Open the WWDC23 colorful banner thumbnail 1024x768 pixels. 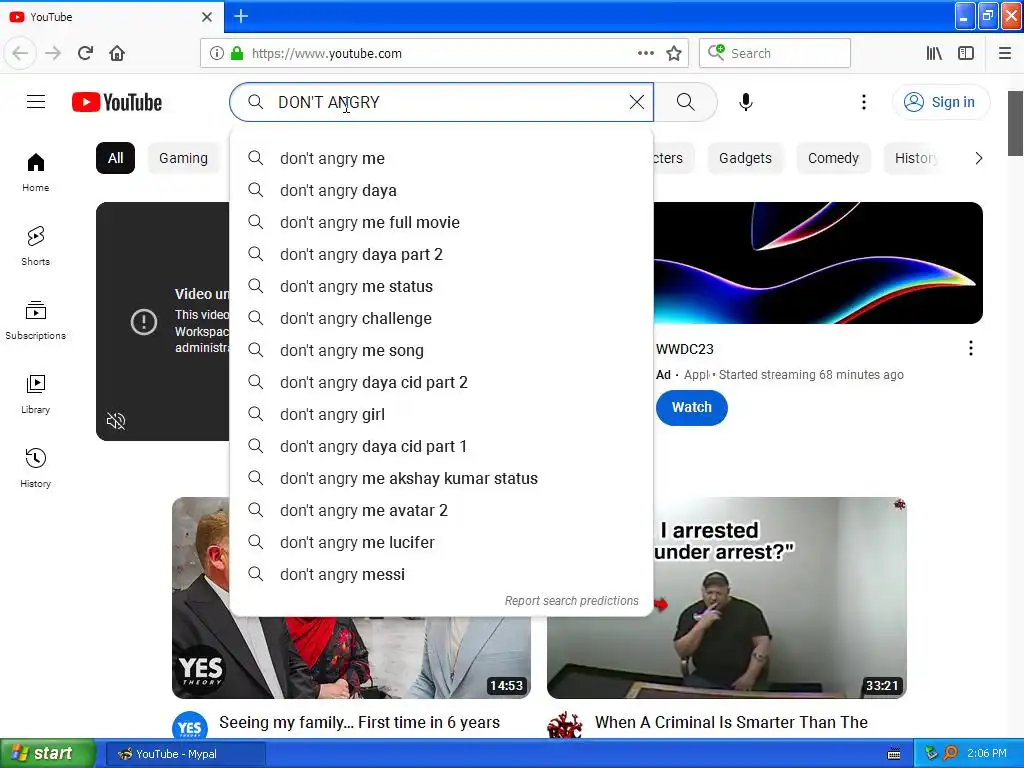click(x=818, y=263)
